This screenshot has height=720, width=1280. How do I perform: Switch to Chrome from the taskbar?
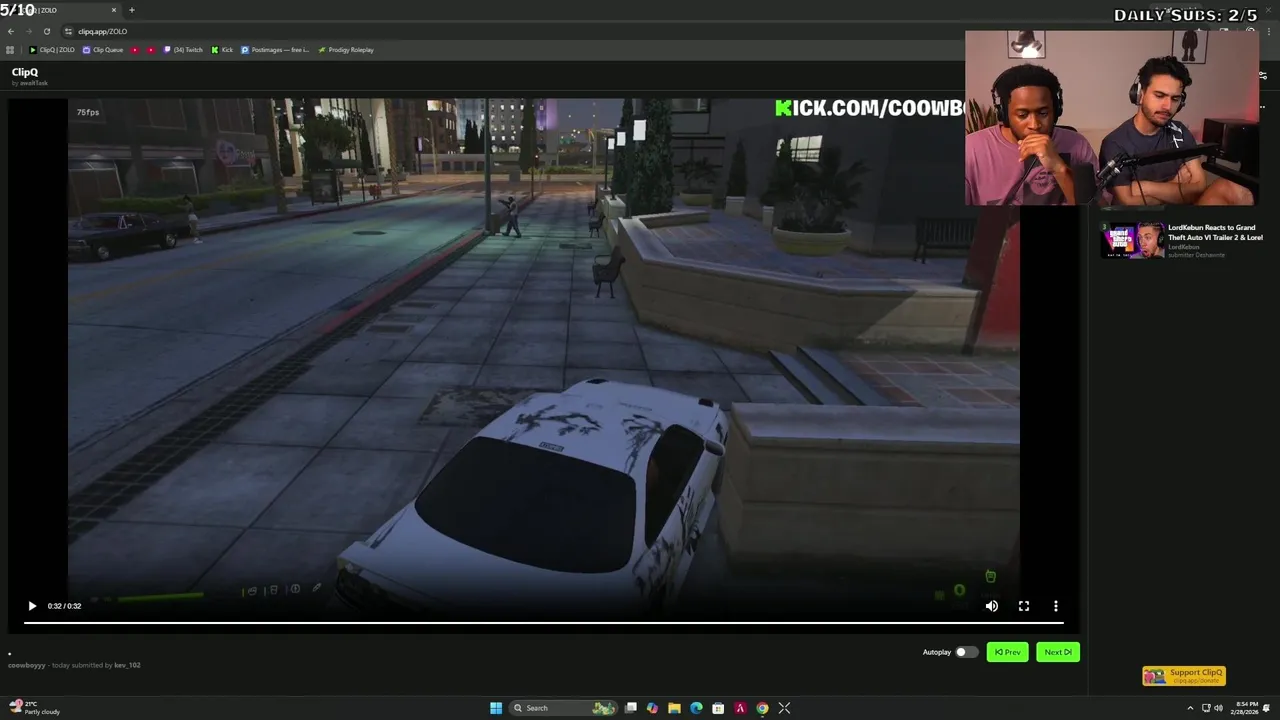pyautogui.click(x=762, y=708)
